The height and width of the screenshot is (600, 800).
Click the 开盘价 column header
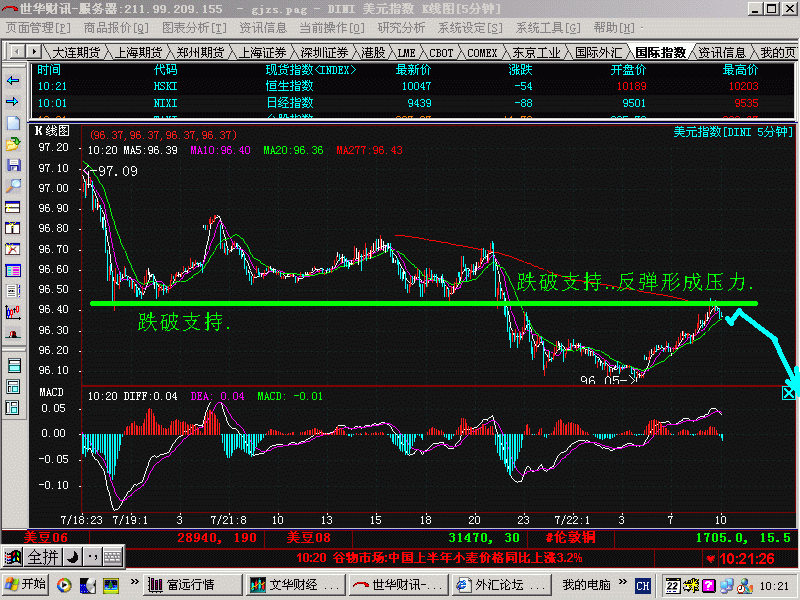[628, 70]
